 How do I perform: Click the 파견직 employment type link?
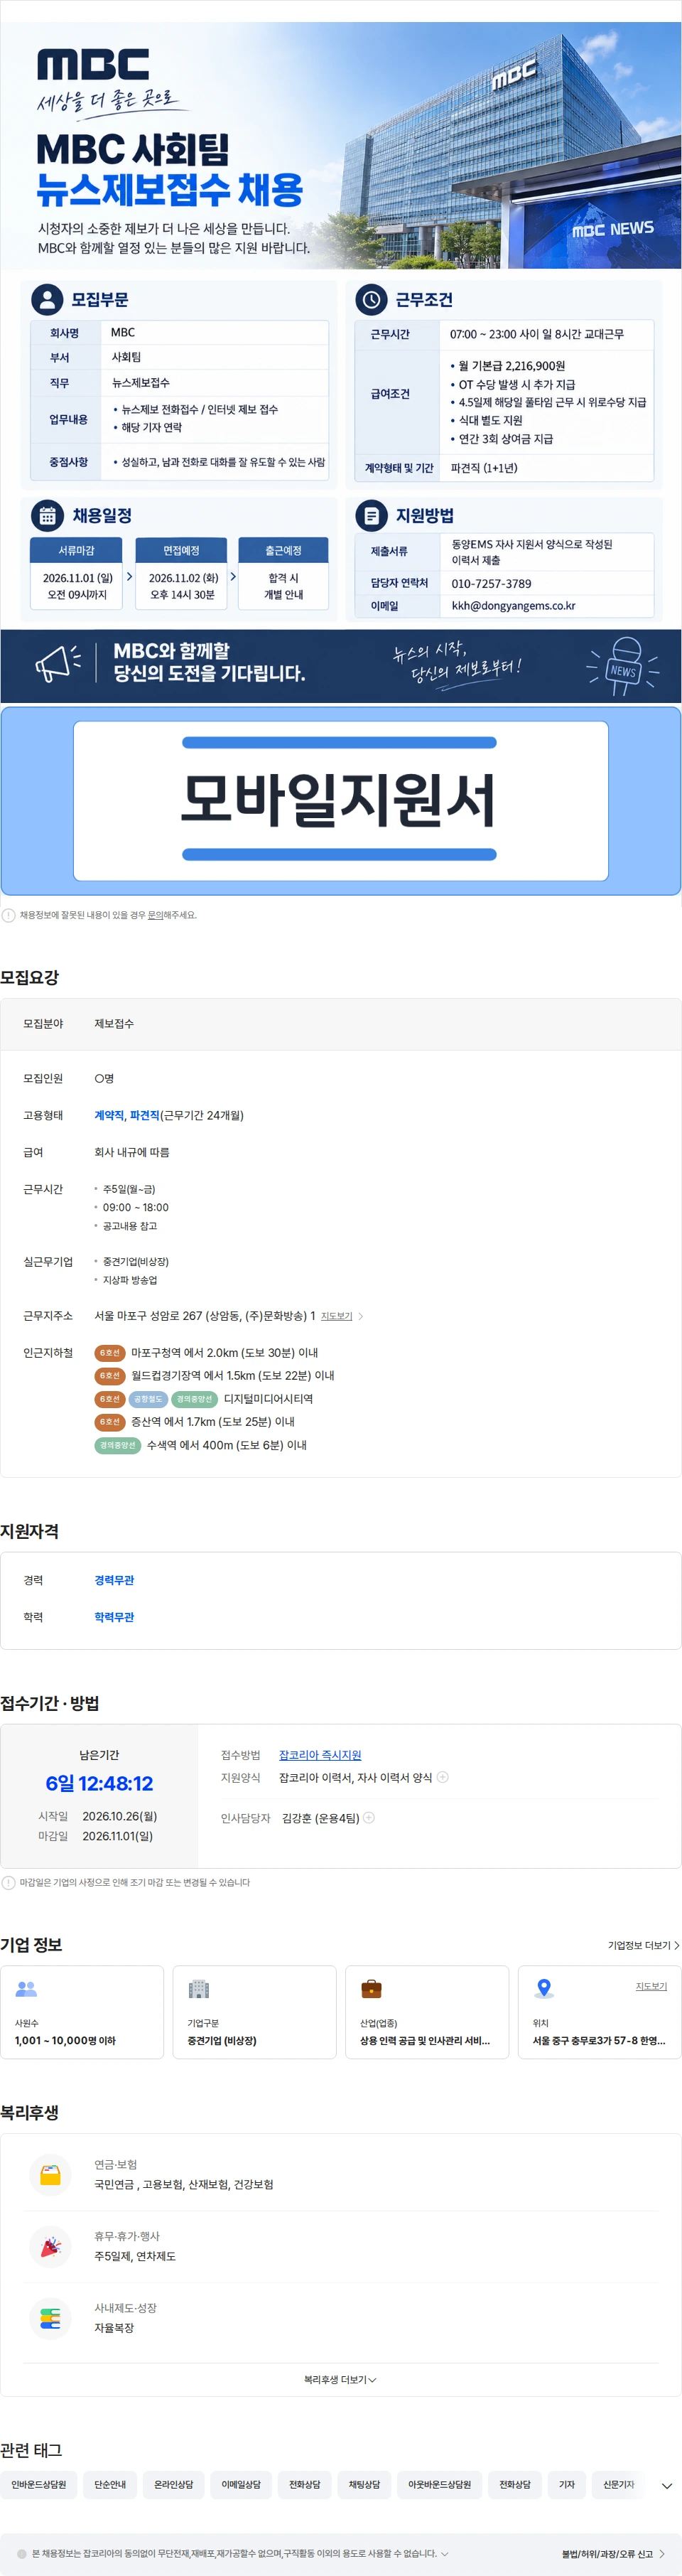(x=145, y=1115)
